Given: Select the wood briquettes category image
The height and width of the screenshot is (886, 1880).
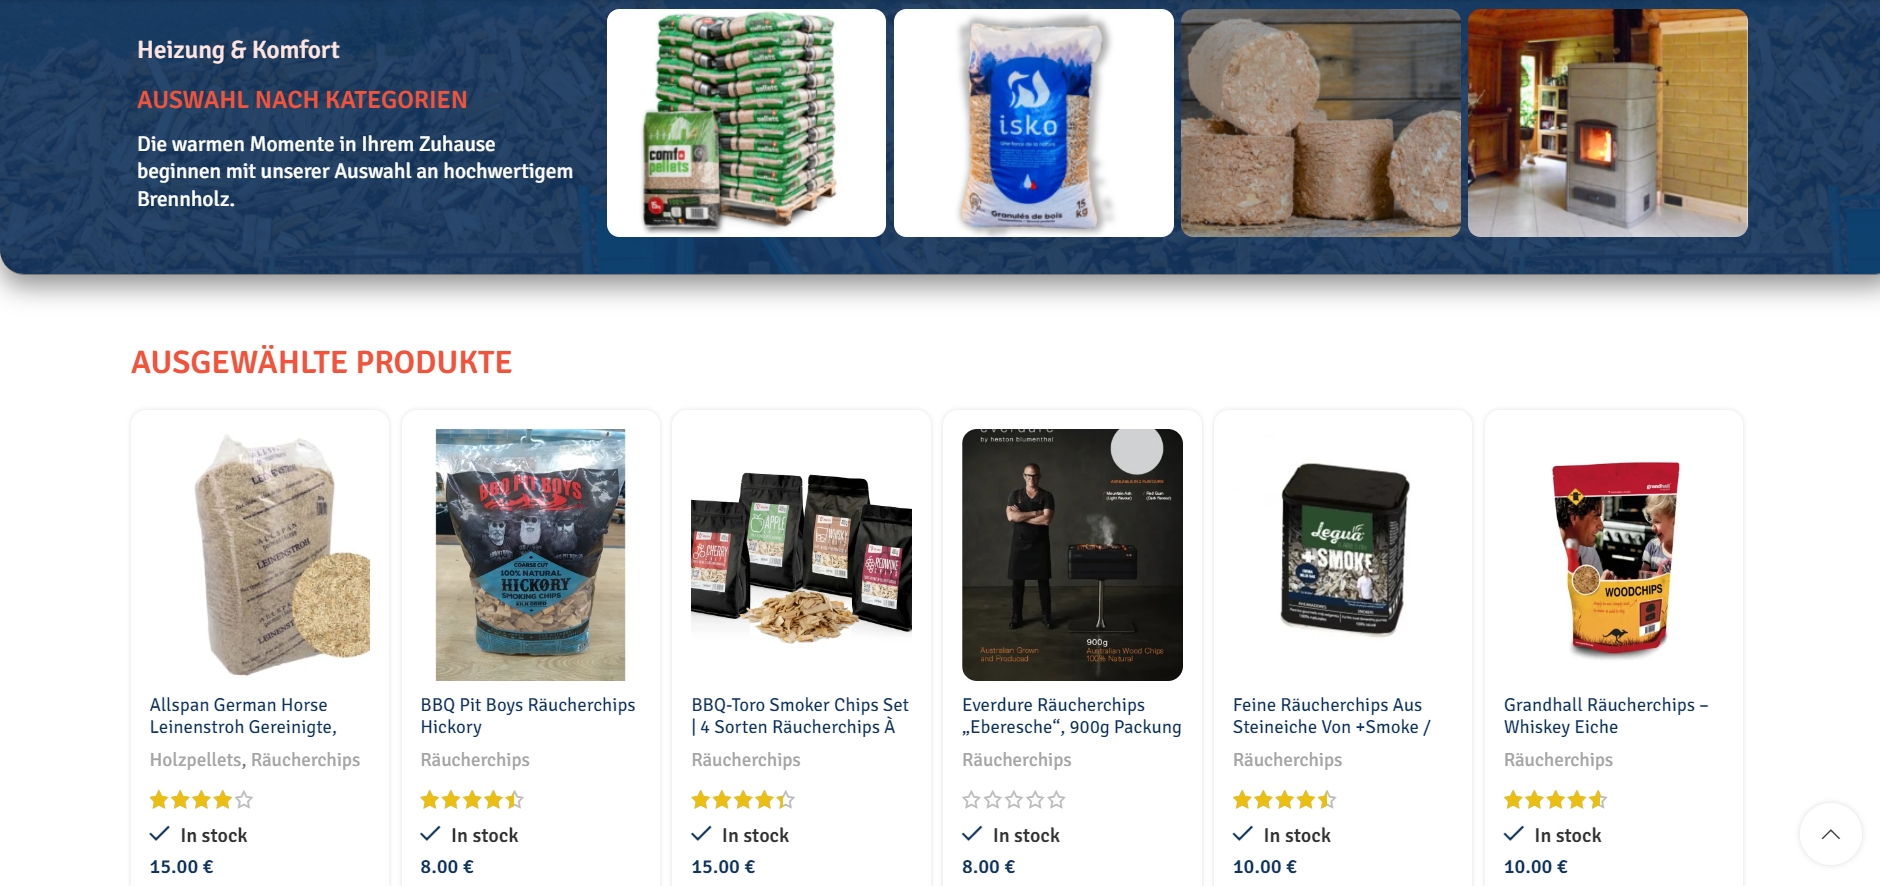Looking at the screenshot, I should pos(1320,123).
